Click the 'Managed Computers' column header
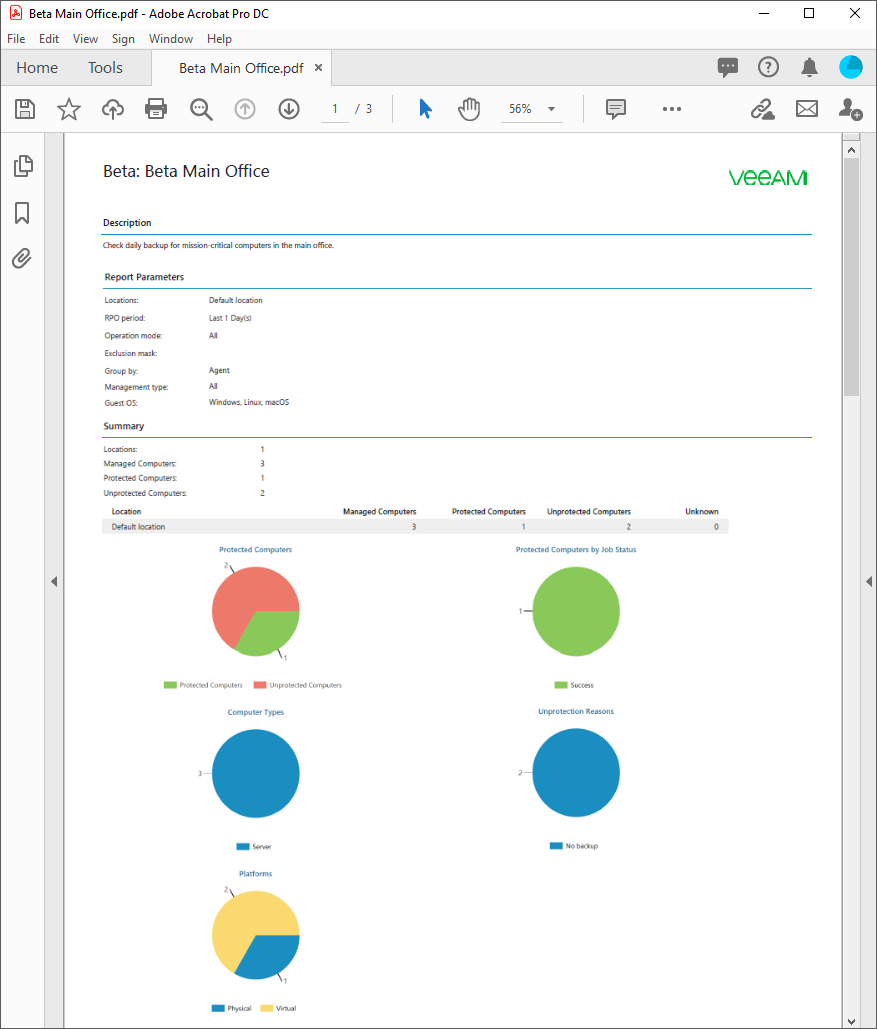 tap(379, 511)
